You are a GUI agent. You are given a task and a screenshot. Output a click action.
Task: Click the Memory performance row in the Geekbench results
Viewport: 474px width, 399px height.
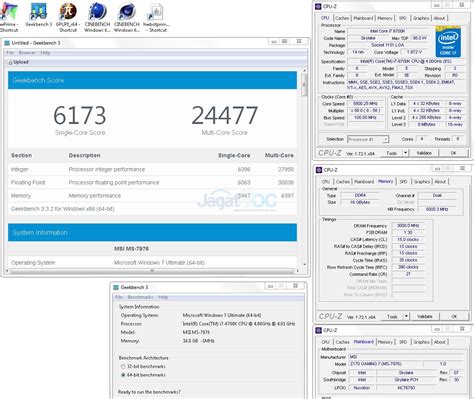(x=152, y=196)
